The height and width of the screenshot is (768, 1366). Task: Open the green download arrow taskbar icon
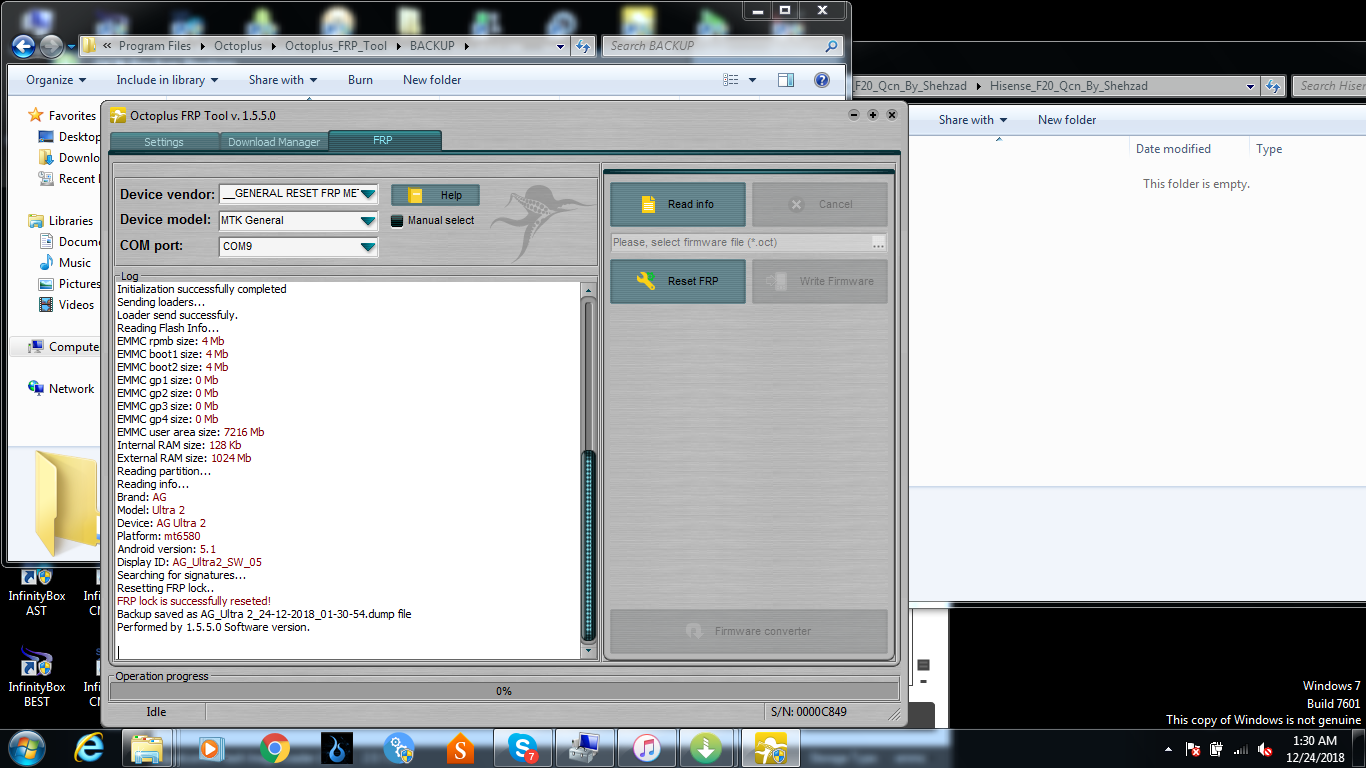click(x=706, y=748)
